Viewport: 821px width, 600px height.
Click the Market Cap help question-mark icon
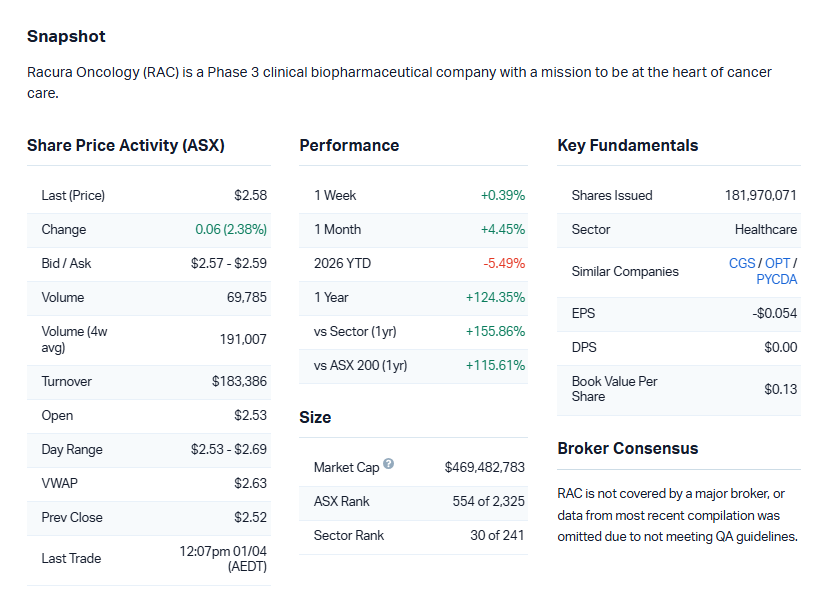tap(388, 465)
